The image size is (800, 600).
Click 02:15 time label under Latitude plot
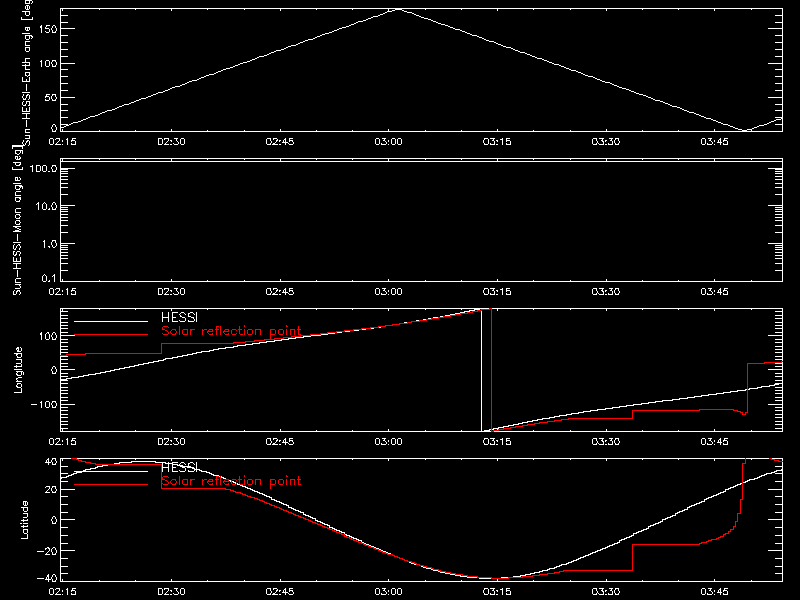pyautogui.click(x=62, y=591)
